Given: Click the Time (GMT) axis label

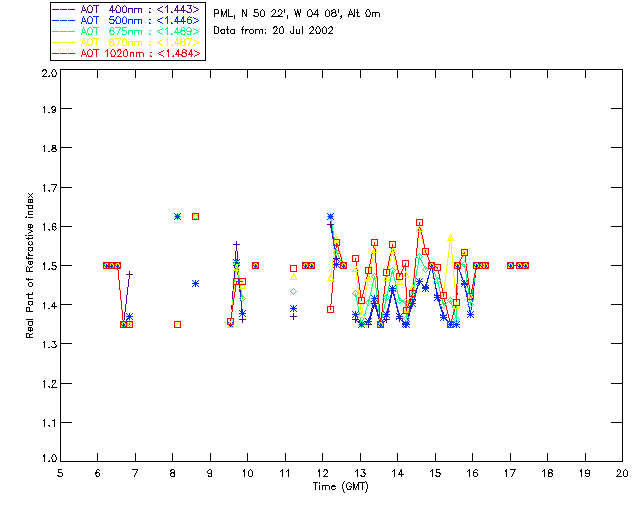Looking at the screenshot, I should click(340, 487).
